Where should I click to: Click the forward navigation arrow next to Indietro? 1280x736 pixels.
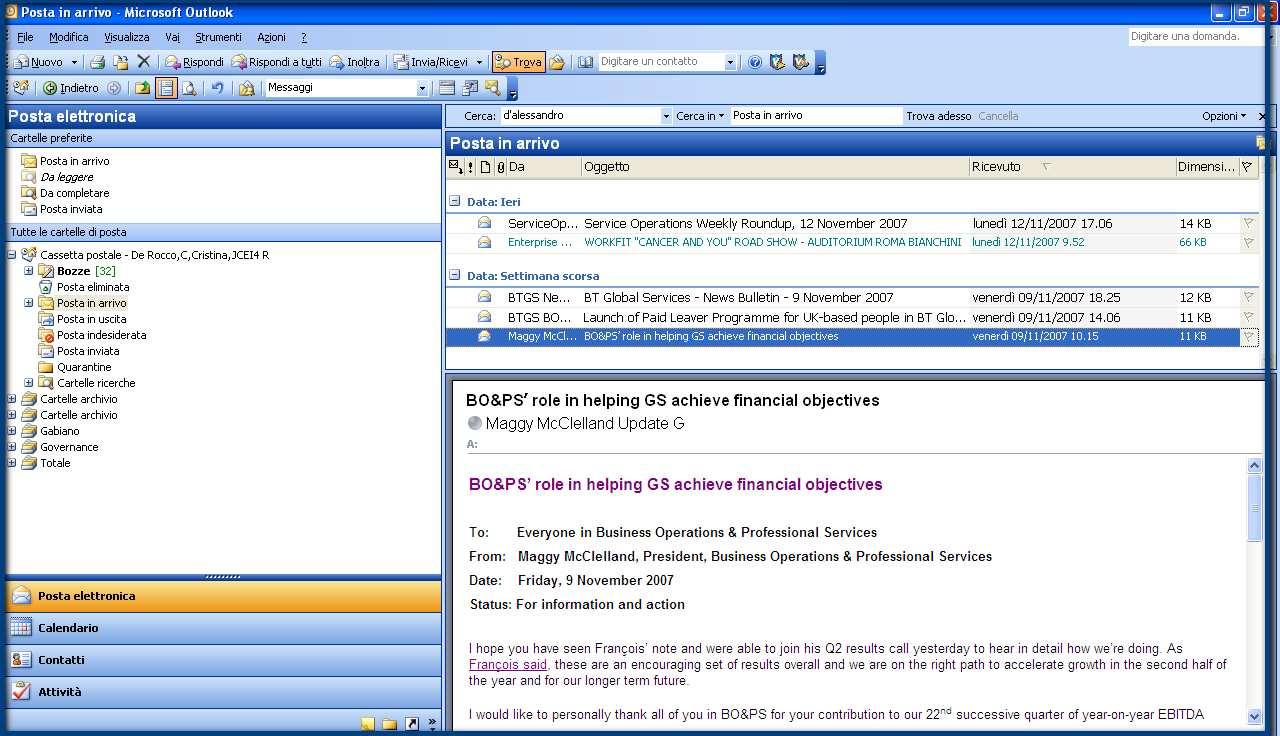114,88
